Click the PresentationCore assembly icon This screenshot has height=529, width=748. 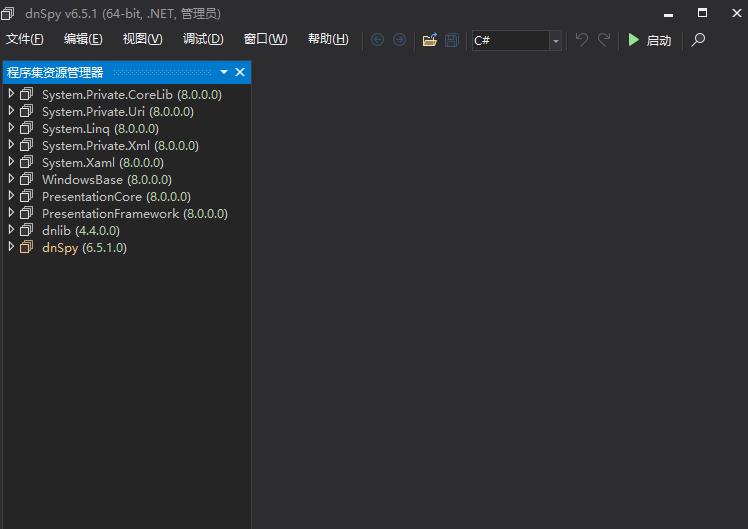(x=27, y=196)
